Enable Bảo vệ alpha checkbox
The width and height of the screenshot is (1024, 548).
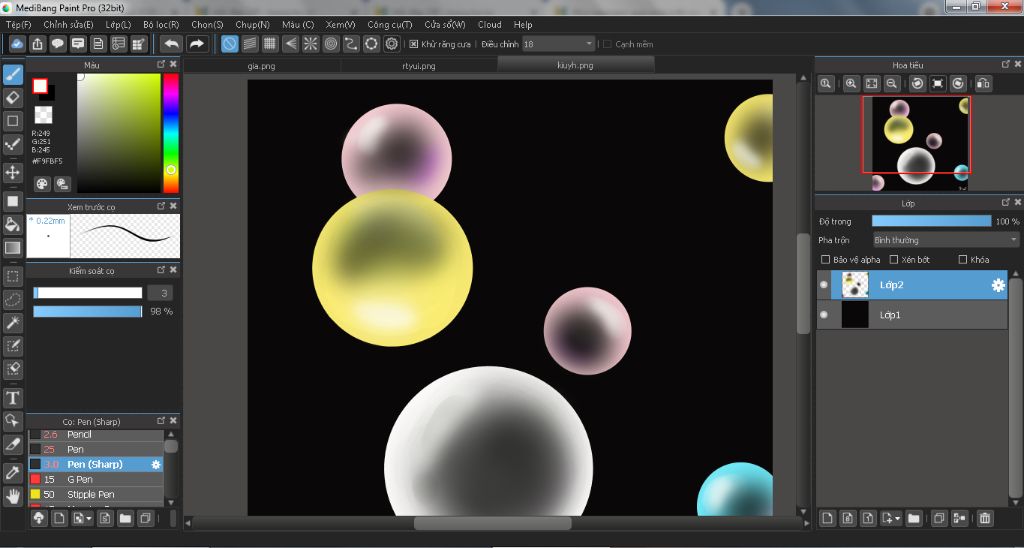point(825,259)
